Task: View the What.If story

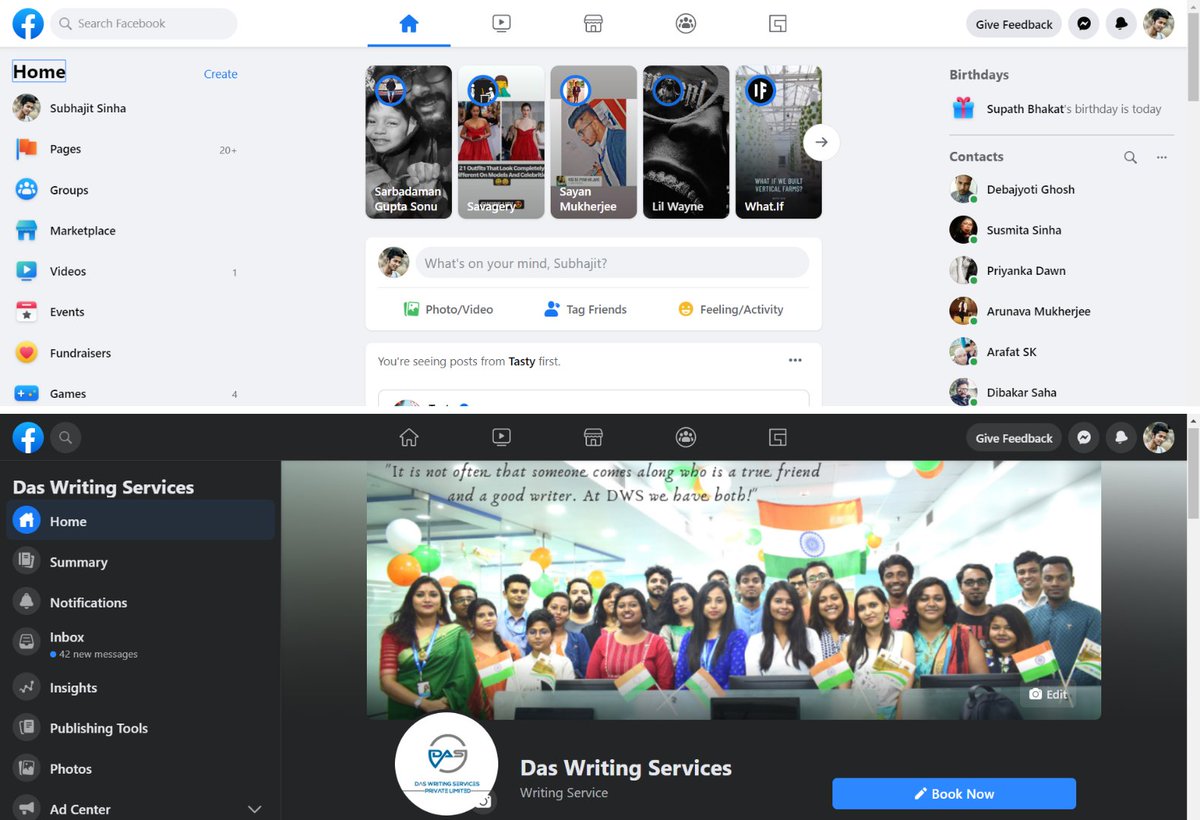Action: pos(779,142)
